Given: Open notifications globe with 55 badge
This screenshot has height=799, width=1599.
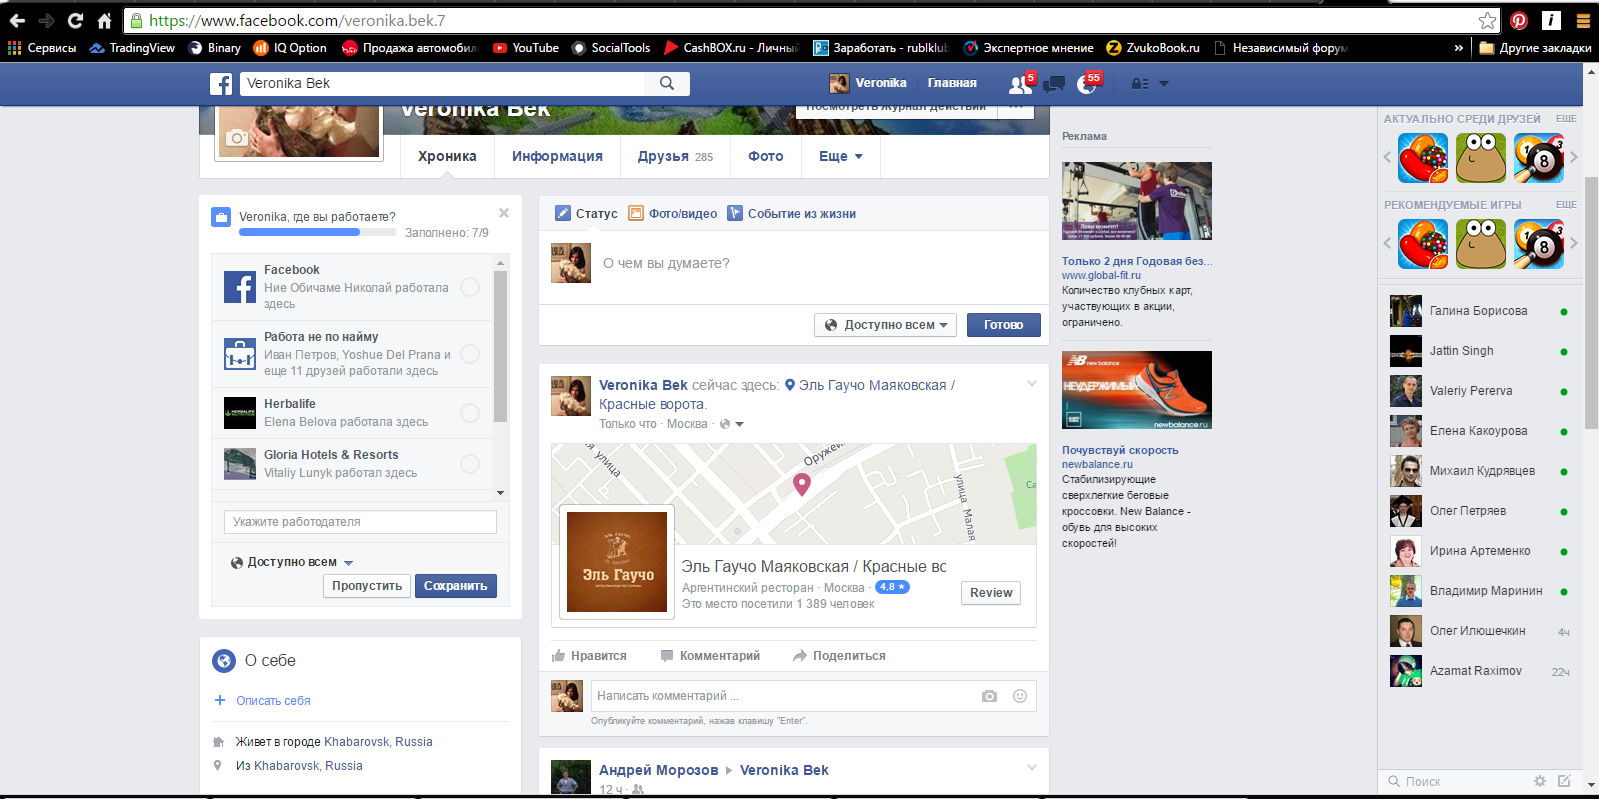Looking at the screenshot, I should (1087, 85).
